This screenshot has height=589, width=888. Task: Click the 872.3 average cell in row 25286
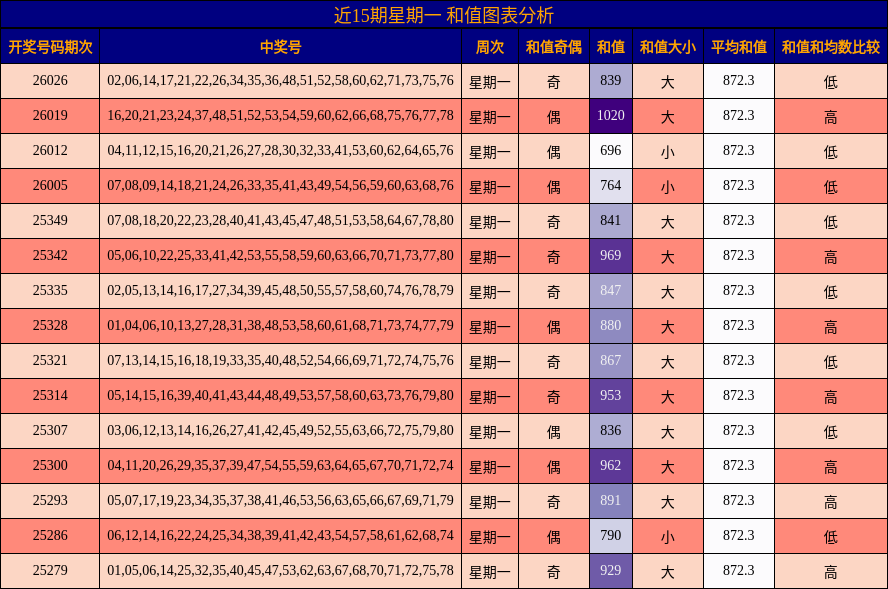click(738, 534)
